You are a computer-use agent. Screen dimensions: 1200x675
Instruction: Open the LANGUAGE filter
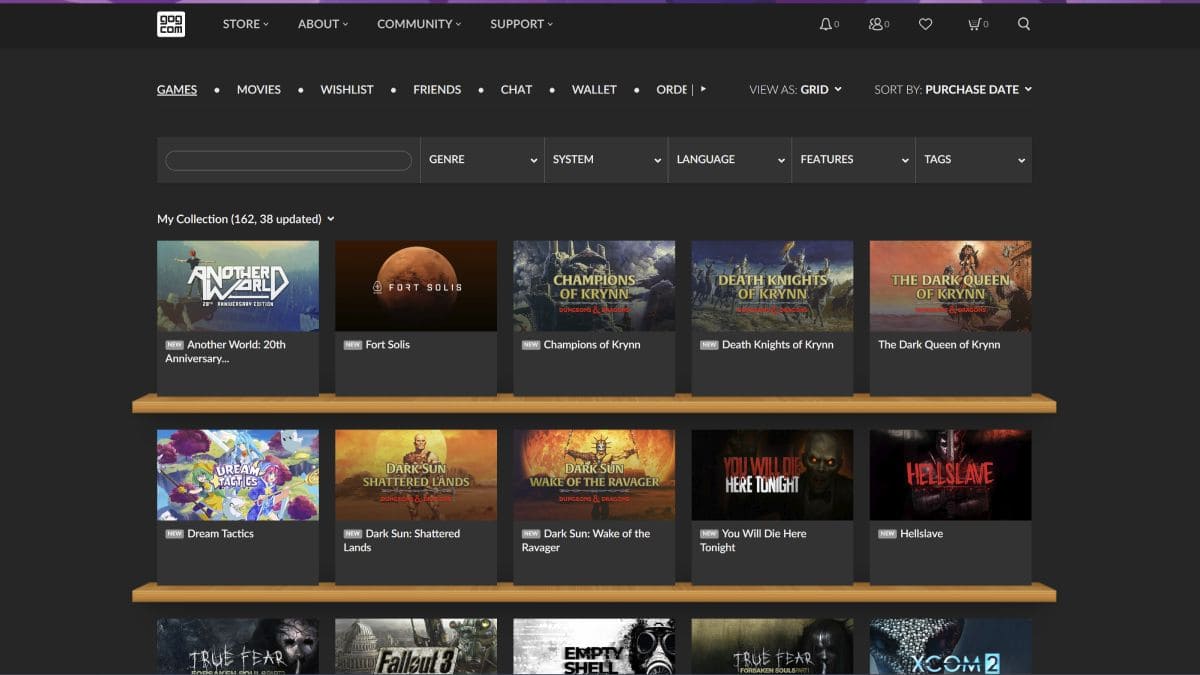(x=729, y=159)
